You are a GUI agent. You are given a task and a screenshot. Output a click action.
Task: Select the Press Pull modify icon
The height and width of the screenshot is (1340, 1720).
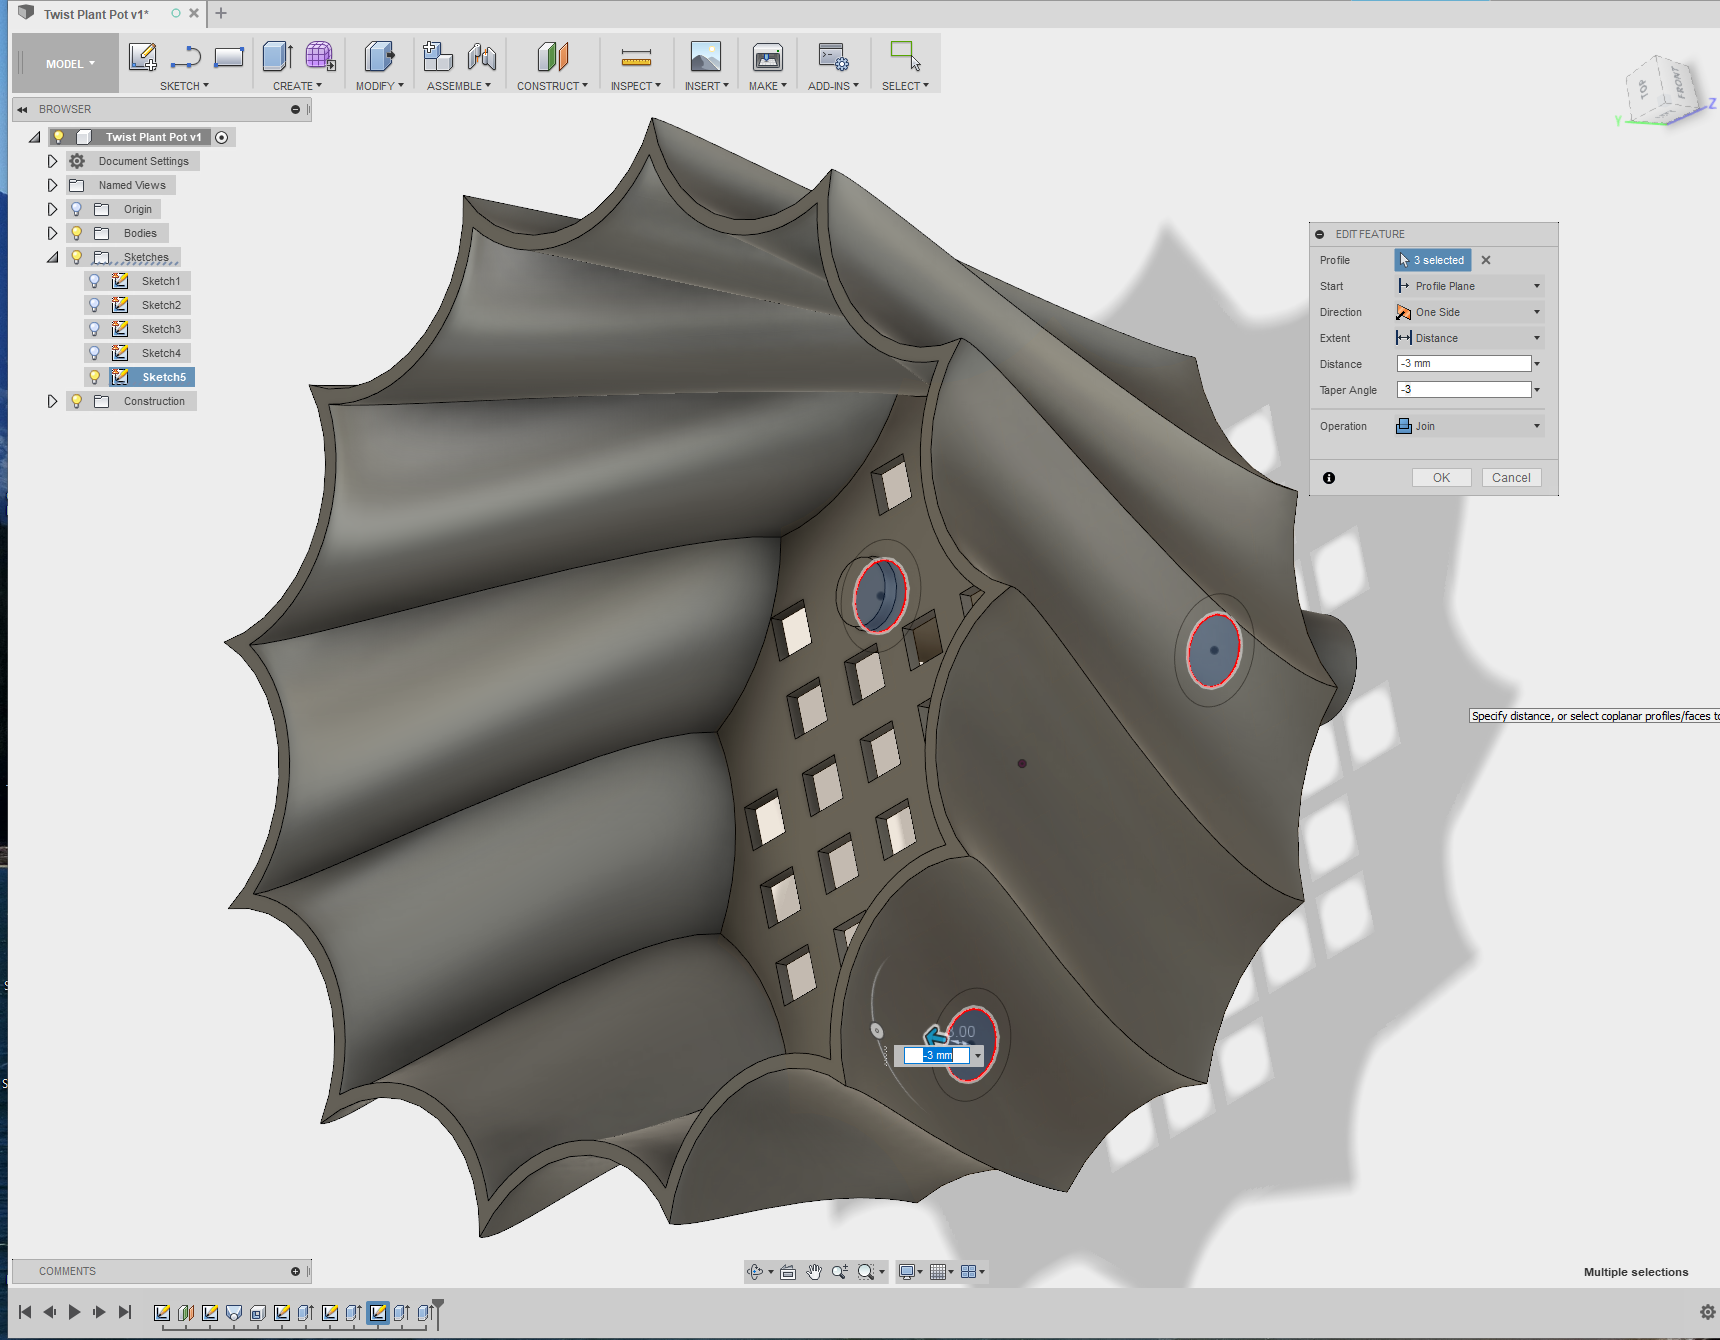379,57
